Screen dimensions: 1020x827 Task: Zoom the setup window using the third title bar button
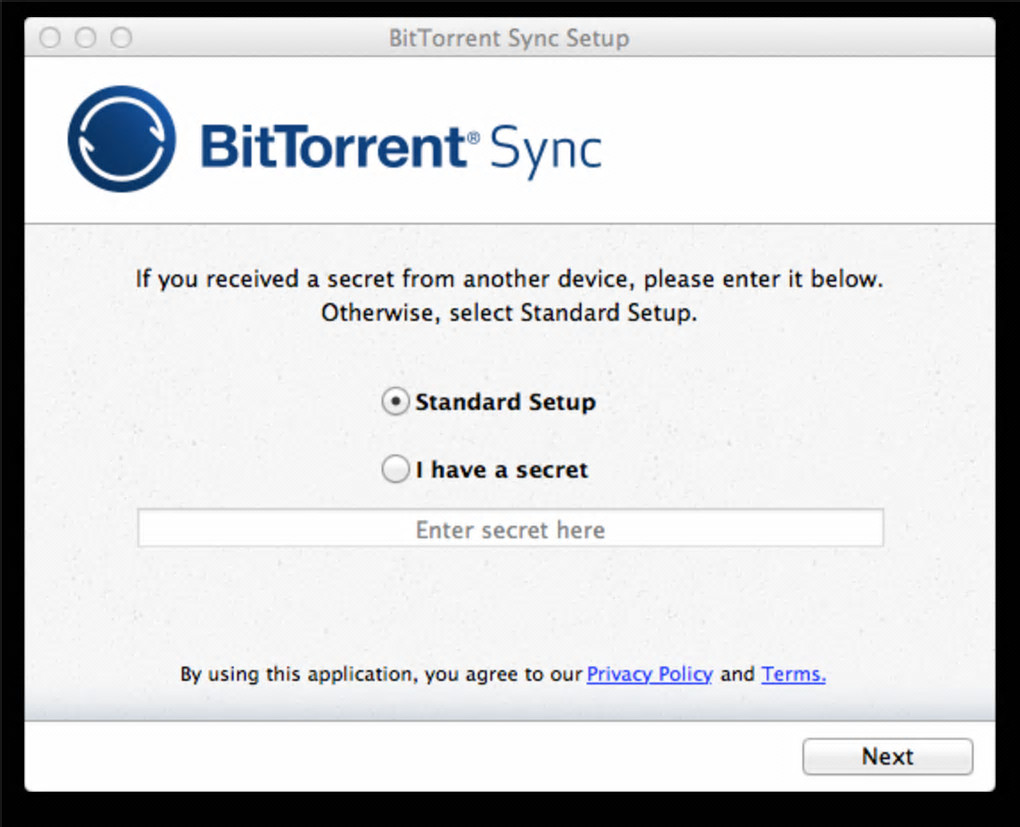click(121, 39)
